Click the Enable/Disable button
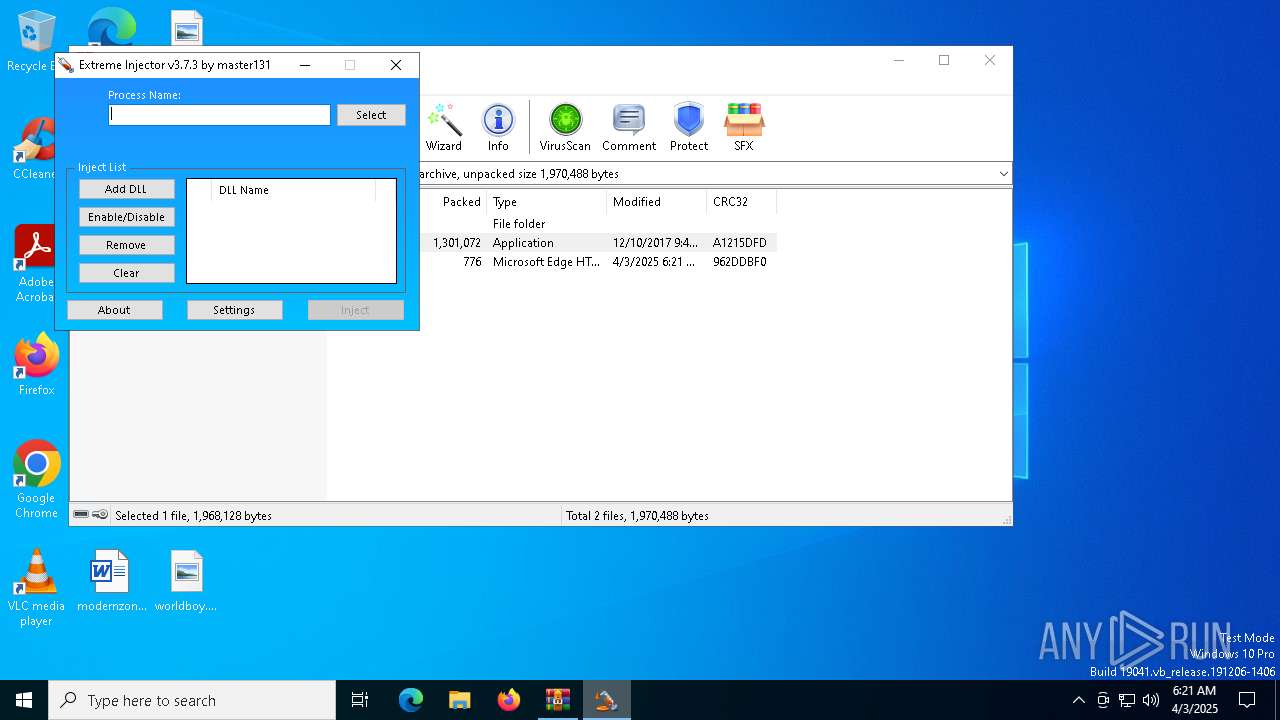Screen dimensions: 1280x720 click(126, 217)
